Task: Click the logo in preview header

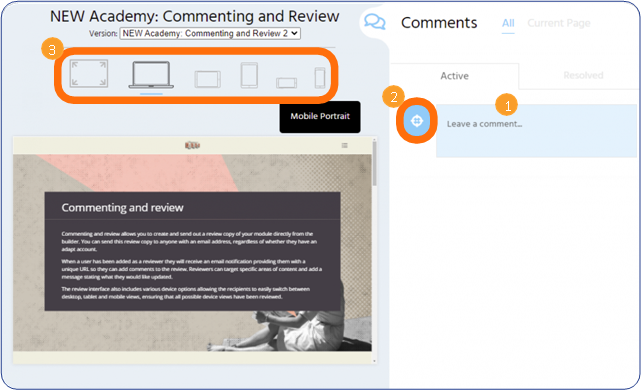Action: [192, 145]
